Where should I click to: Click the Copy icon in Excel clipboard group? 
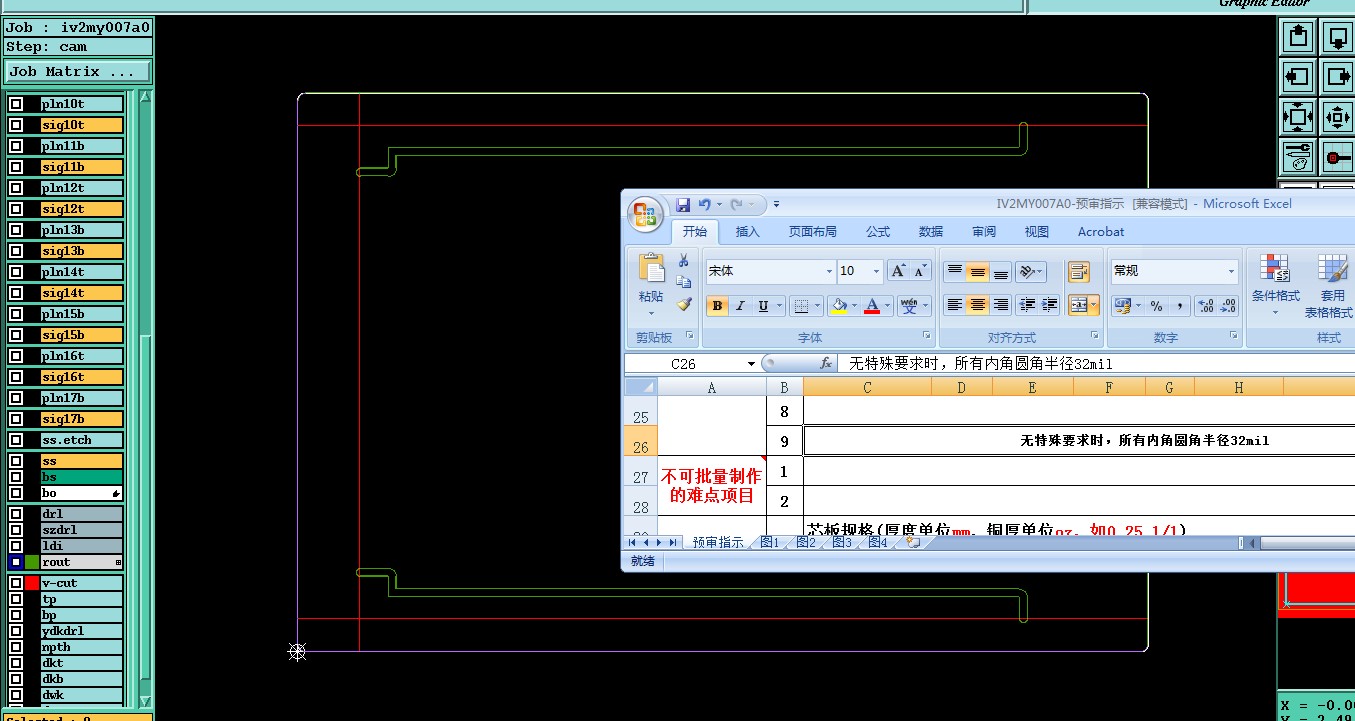click(684, 282)
